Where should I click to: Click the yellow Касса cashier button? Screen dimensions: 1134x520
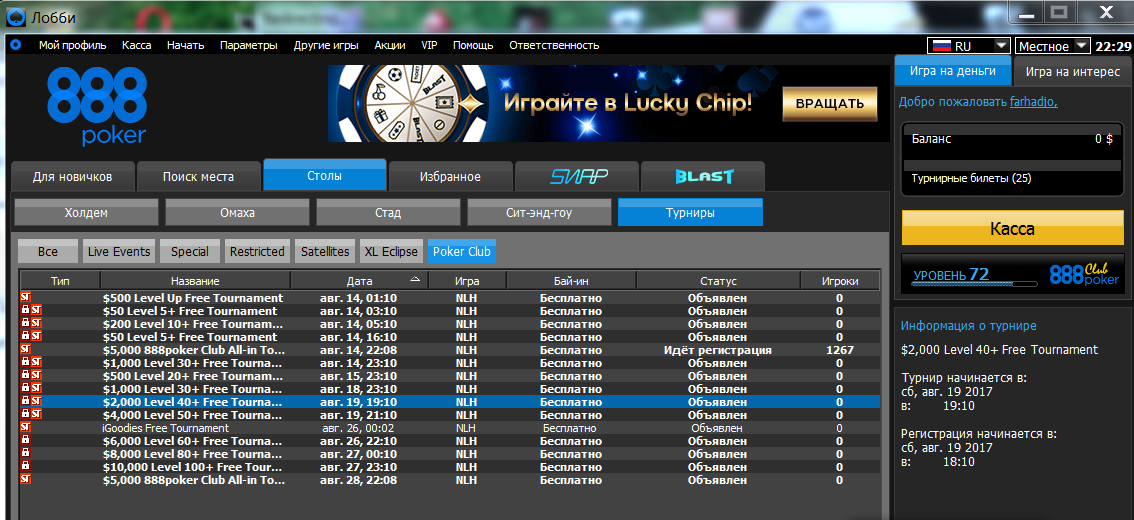[1012, 229]
